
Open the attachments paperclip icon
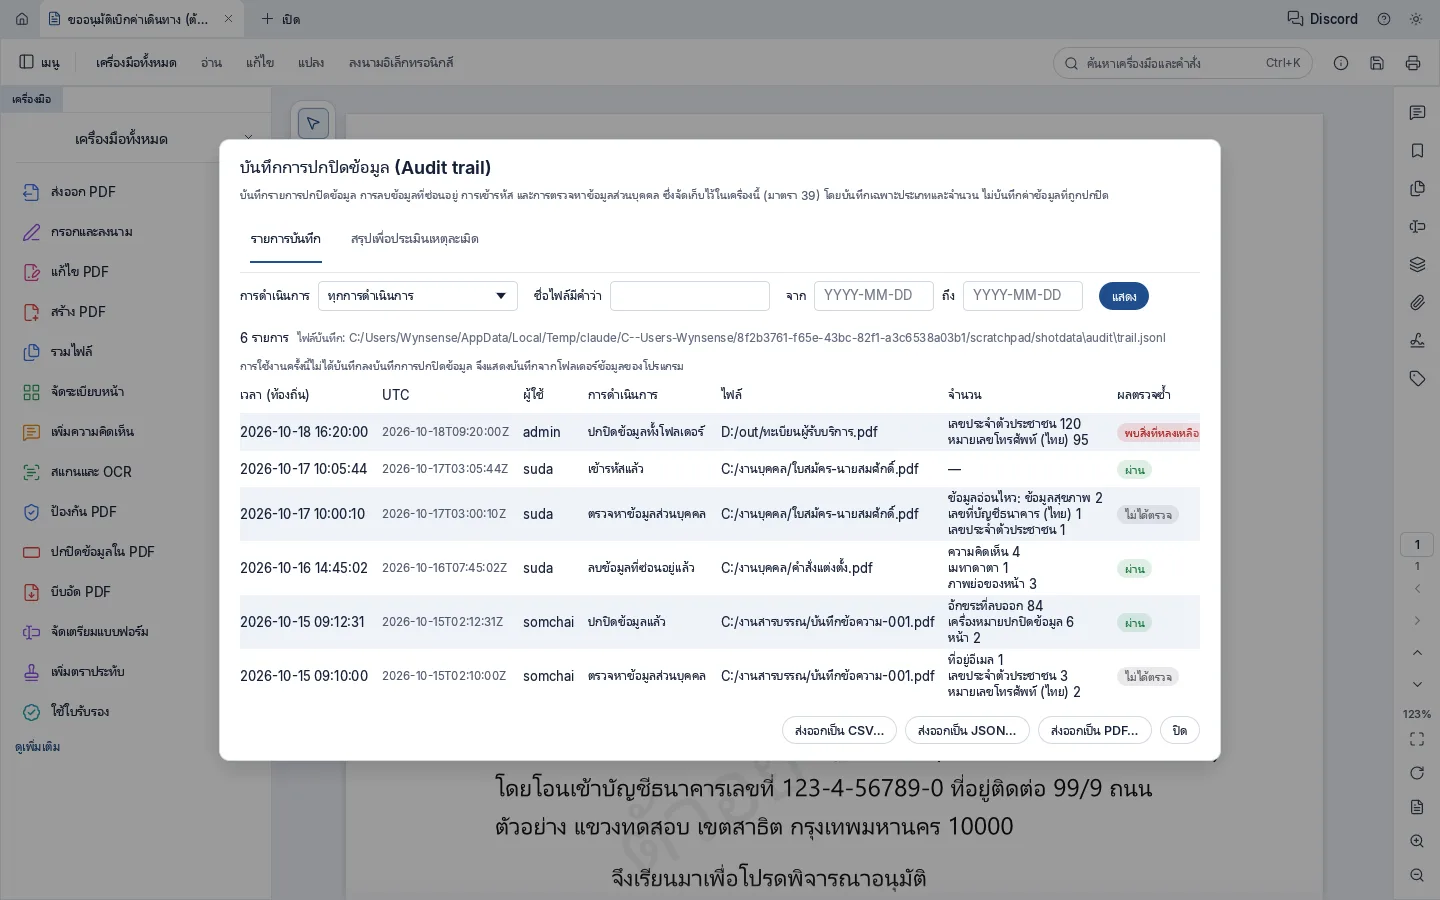point(1417,303)
